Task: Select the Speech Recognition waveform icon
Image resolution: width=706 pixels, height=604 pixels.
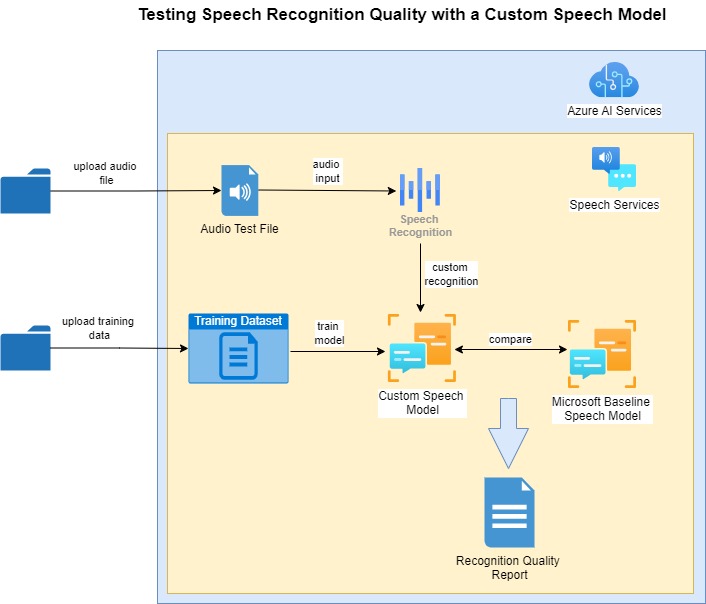Action: (x=420, y=188)
